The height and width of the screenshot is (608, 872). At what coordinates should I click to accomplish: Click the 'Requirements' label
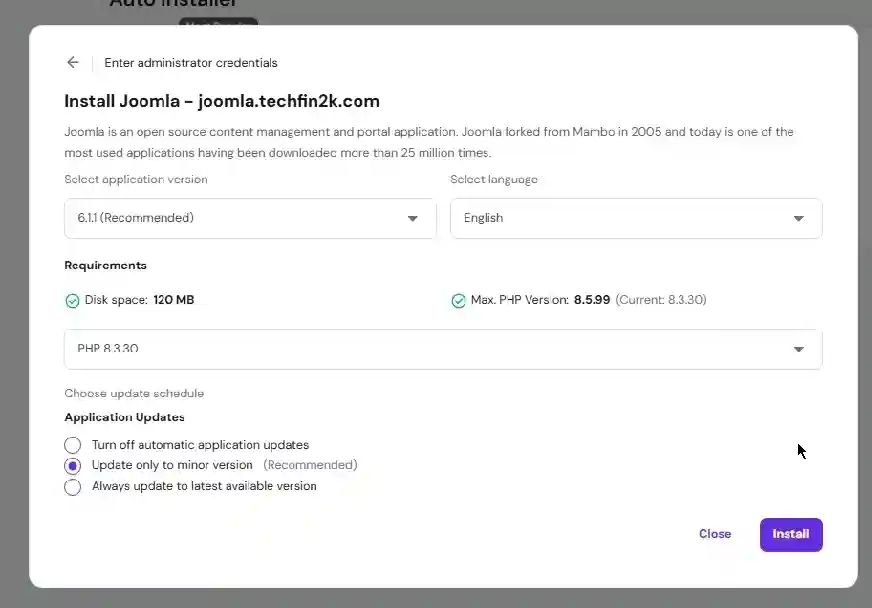pyautogui.click(x=106, y=265)
